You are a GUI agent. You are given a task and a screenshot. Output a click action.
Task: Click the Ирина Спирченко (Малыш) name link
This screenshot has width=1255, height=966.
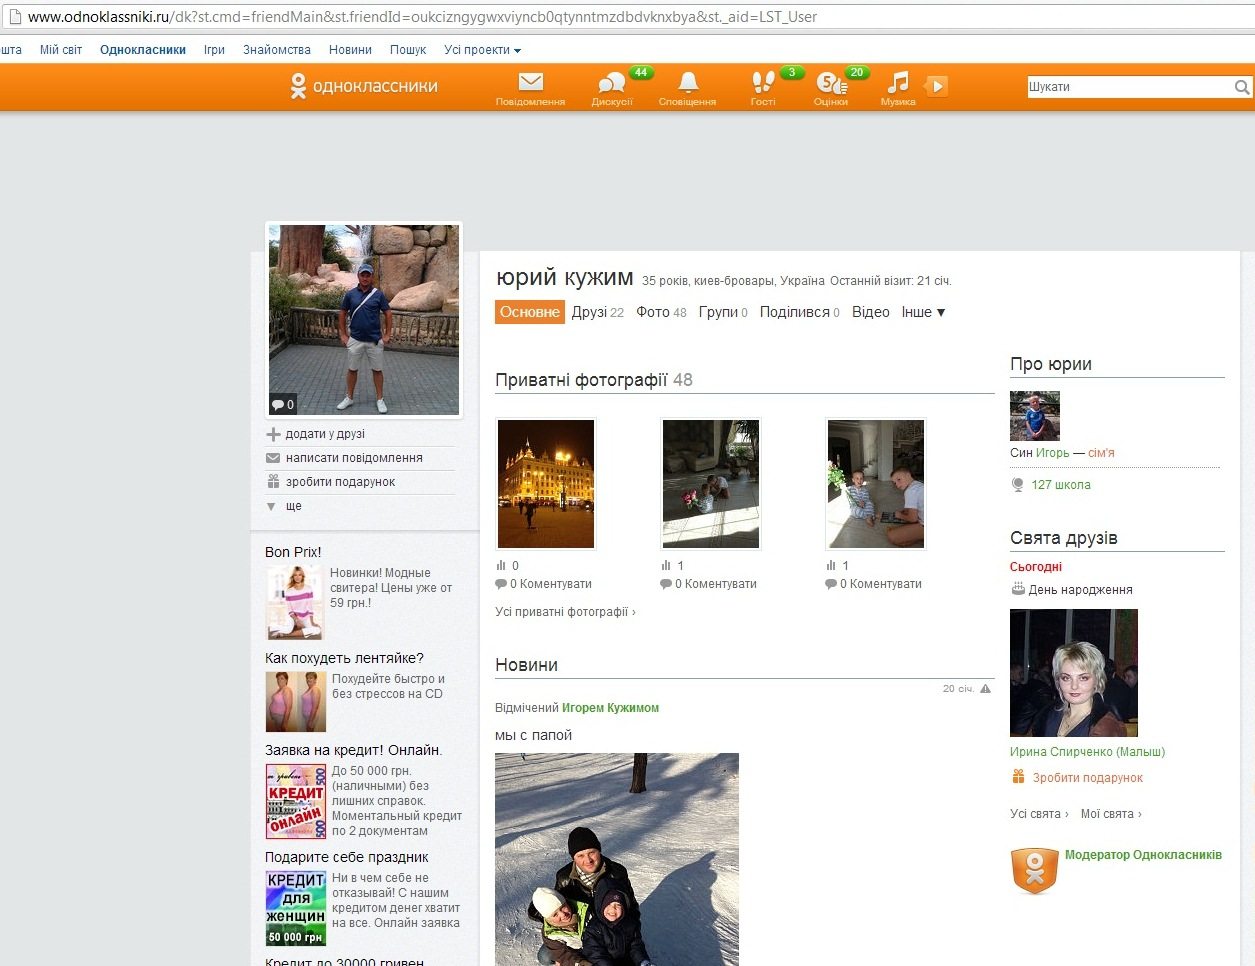(x=1087, y=752)
